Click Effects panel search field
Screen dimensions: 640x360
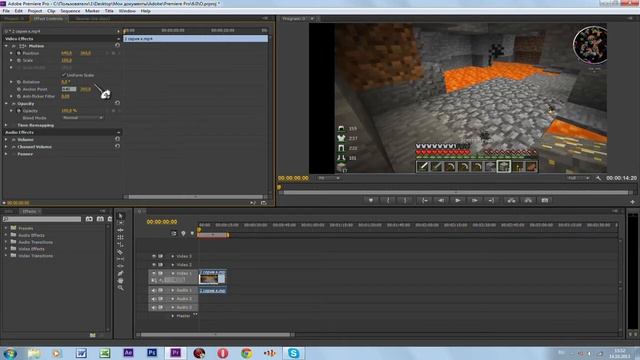click(x=42, y=219)
